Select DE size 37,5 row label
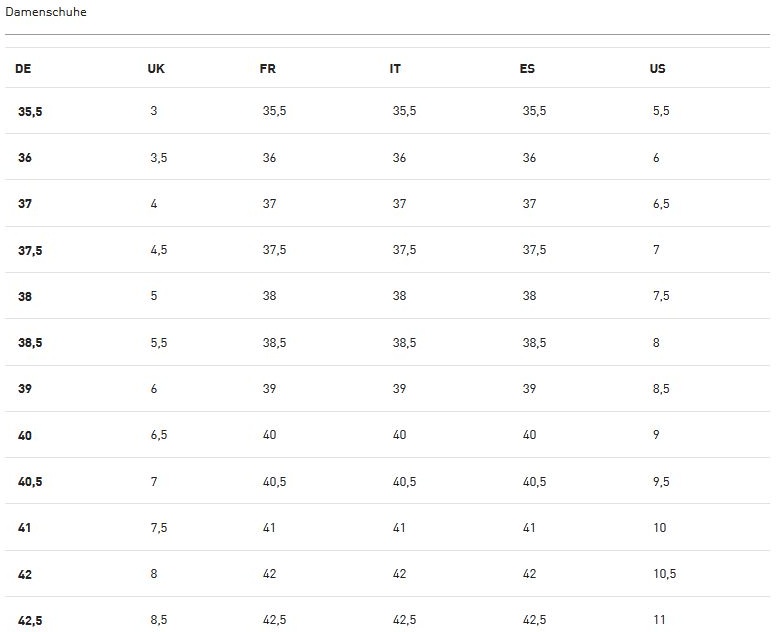The width and height of the screenshot is (776, 632). pyautogui.click(x=30, y=251)
